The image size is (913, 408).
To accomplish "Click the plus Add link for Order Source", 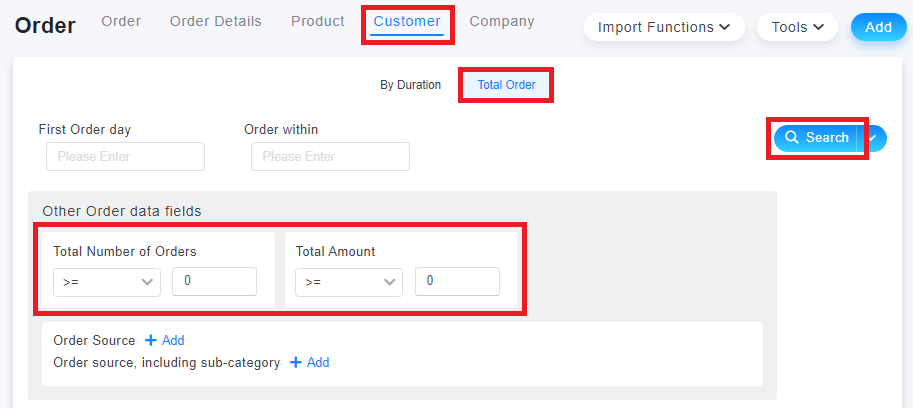I will tap(164, 340).
